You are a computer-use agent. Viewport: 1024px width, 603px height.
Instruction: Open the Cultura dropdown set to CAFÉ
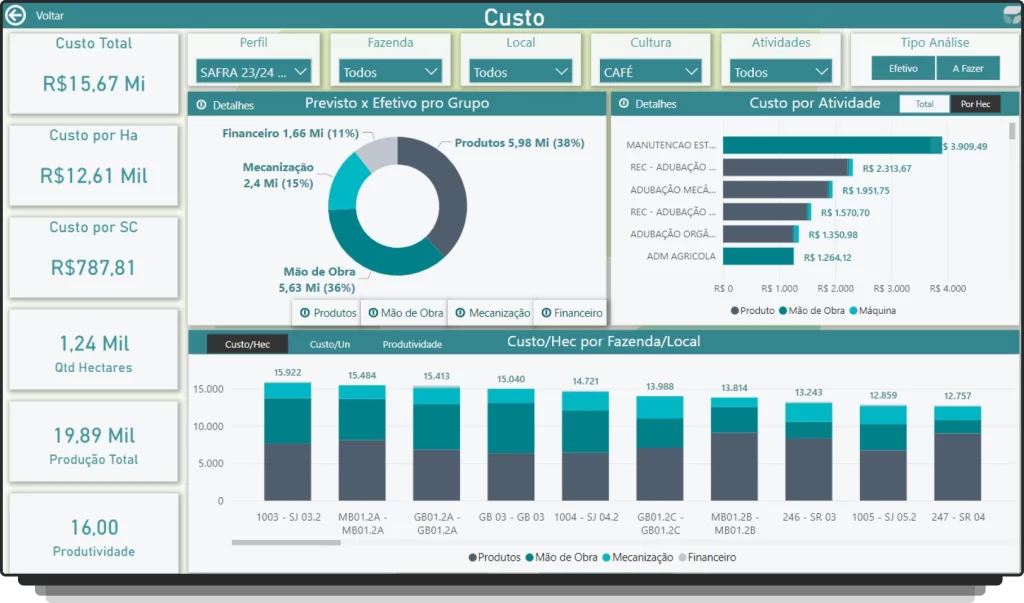pos(651,72)
